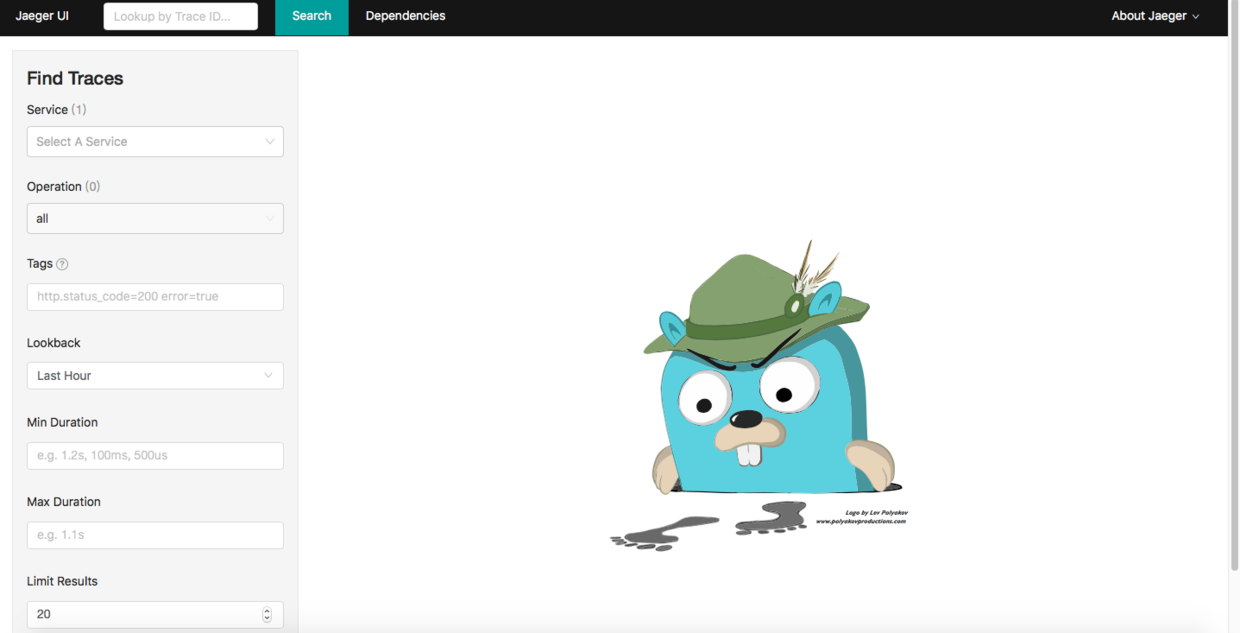
Task: Click the Min Duration input field
Action: click(x=155, y=455)
